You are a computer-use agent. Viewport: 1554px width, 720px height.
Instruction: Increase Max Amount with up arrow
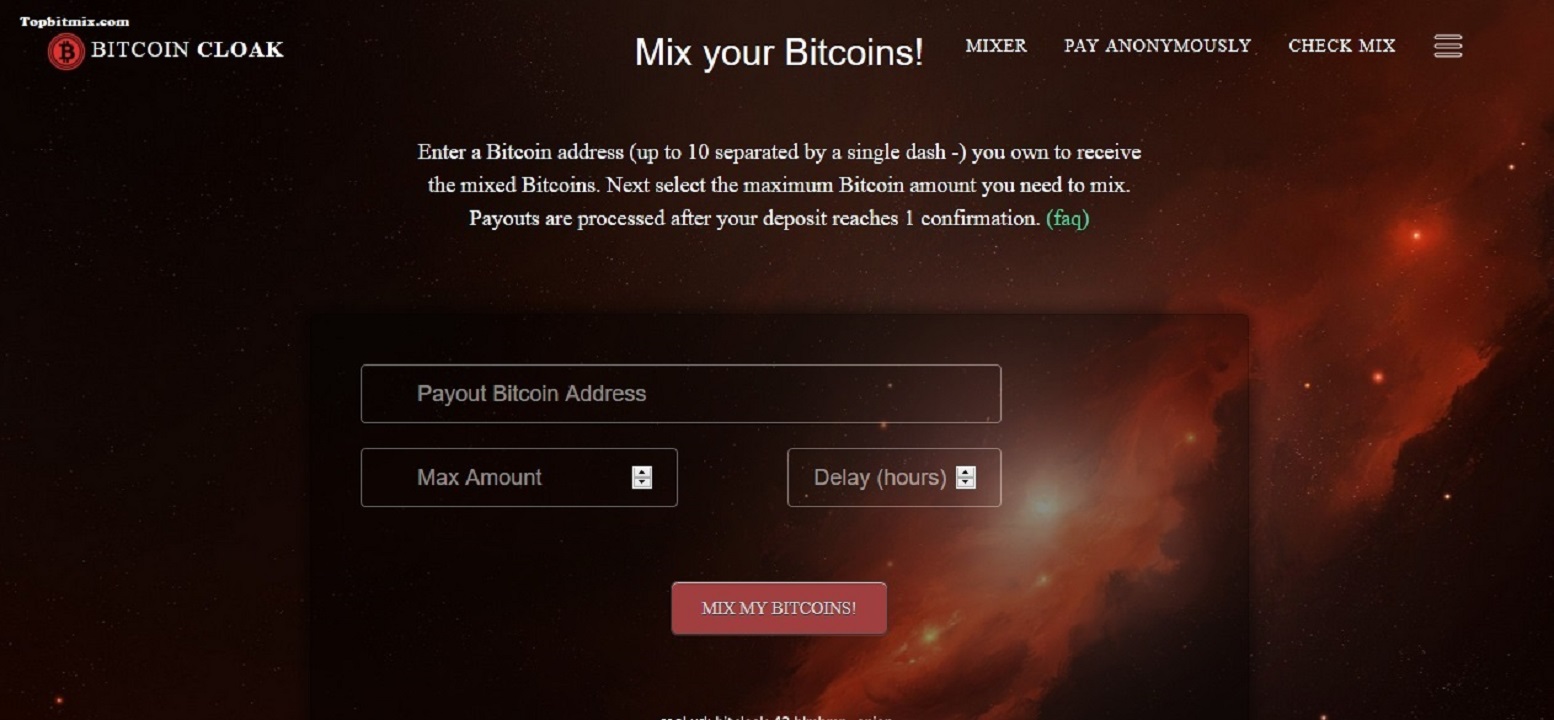tap(642, 472)
